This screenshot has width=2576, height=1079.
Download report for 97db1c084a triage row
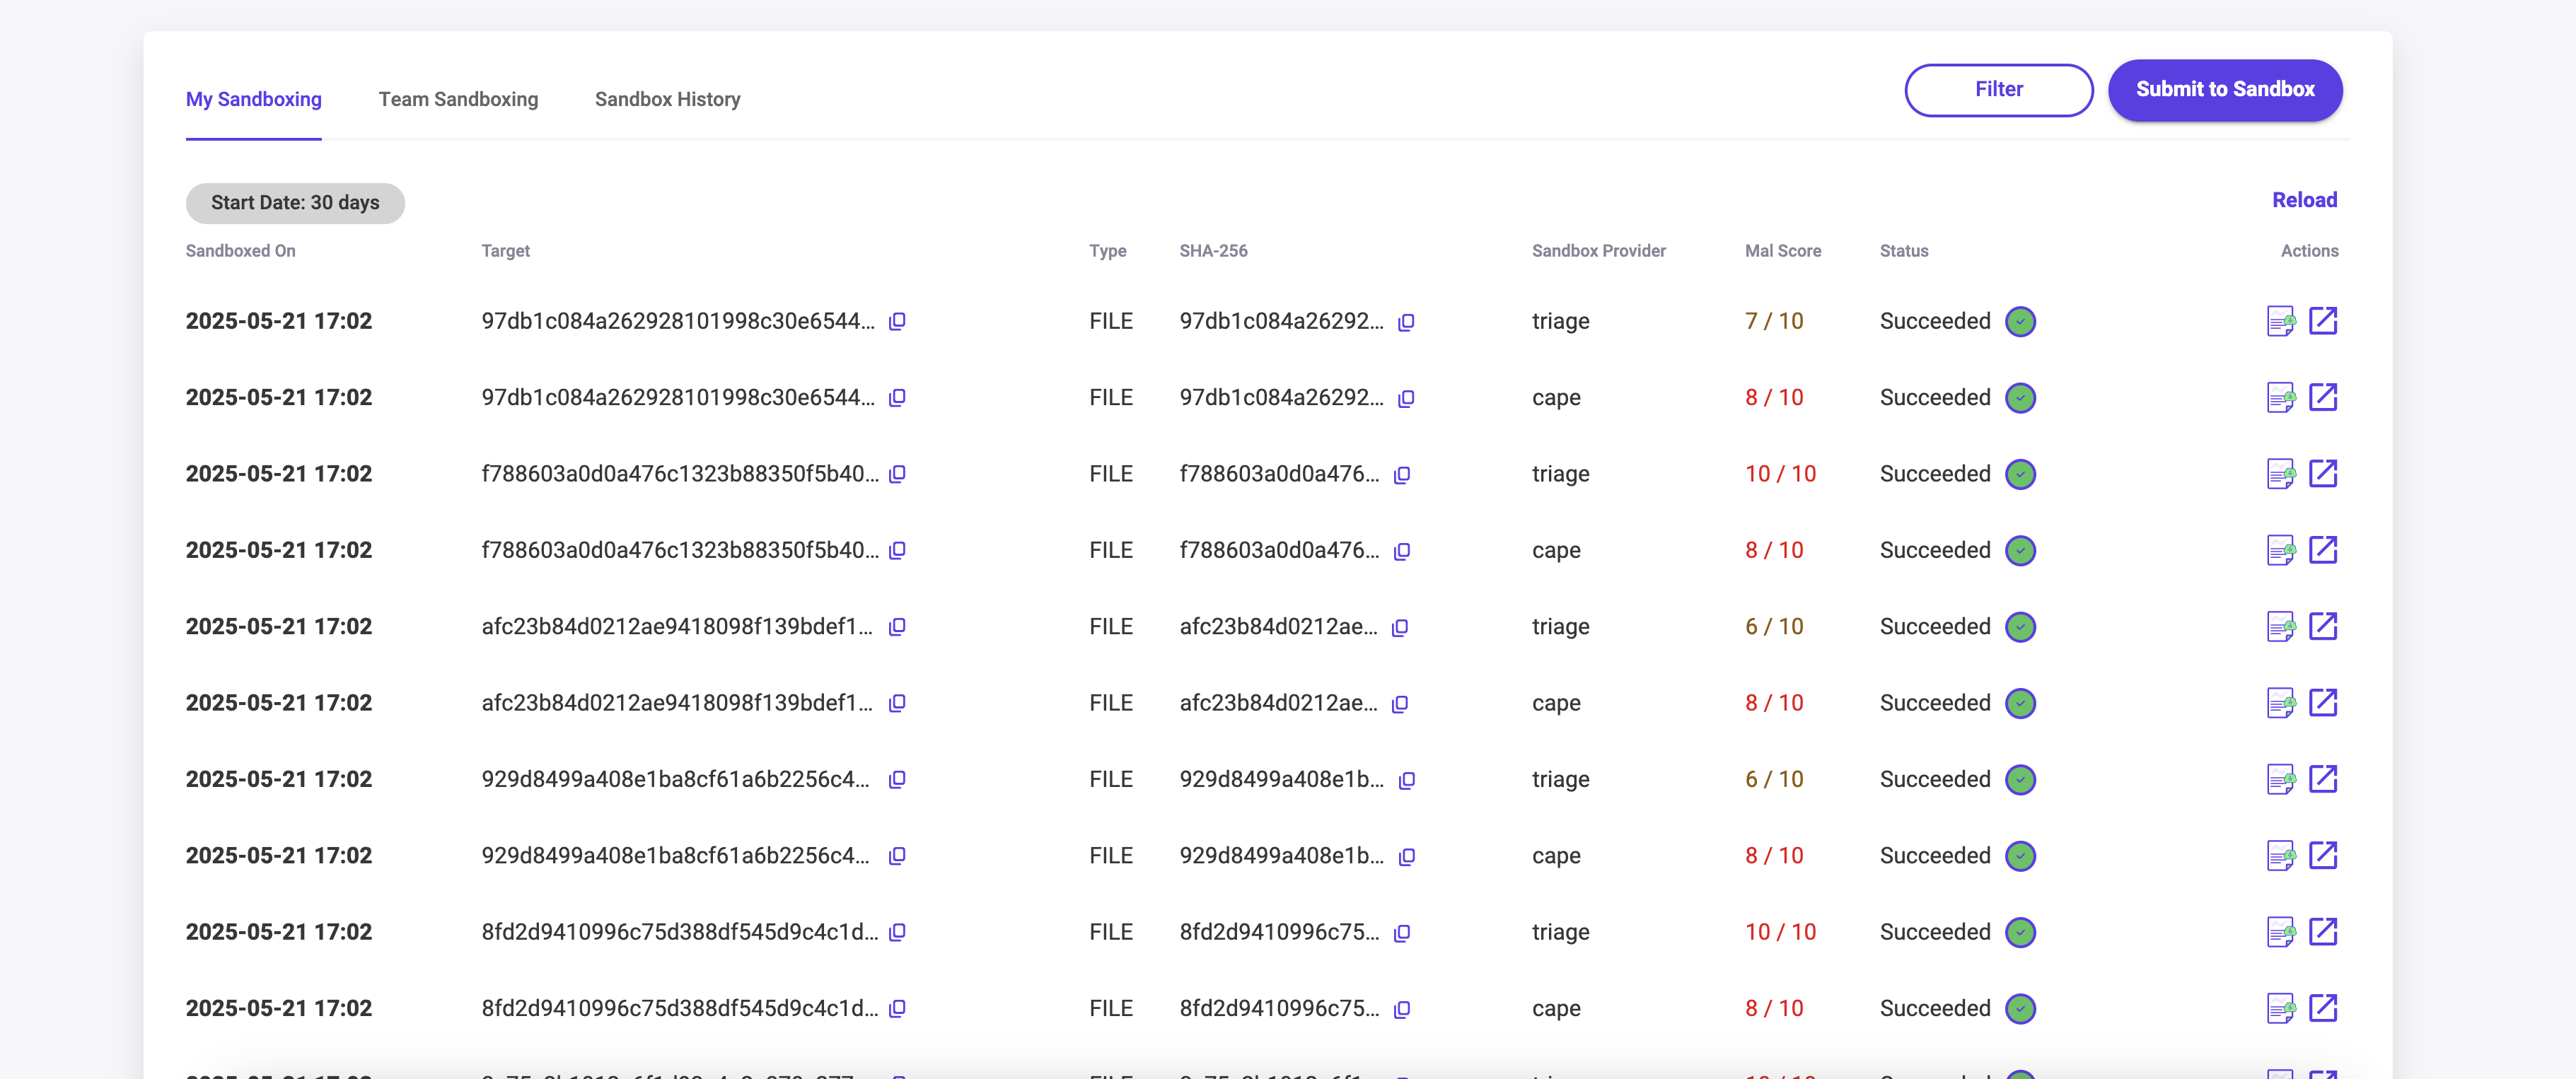(x=2280, y=321)
